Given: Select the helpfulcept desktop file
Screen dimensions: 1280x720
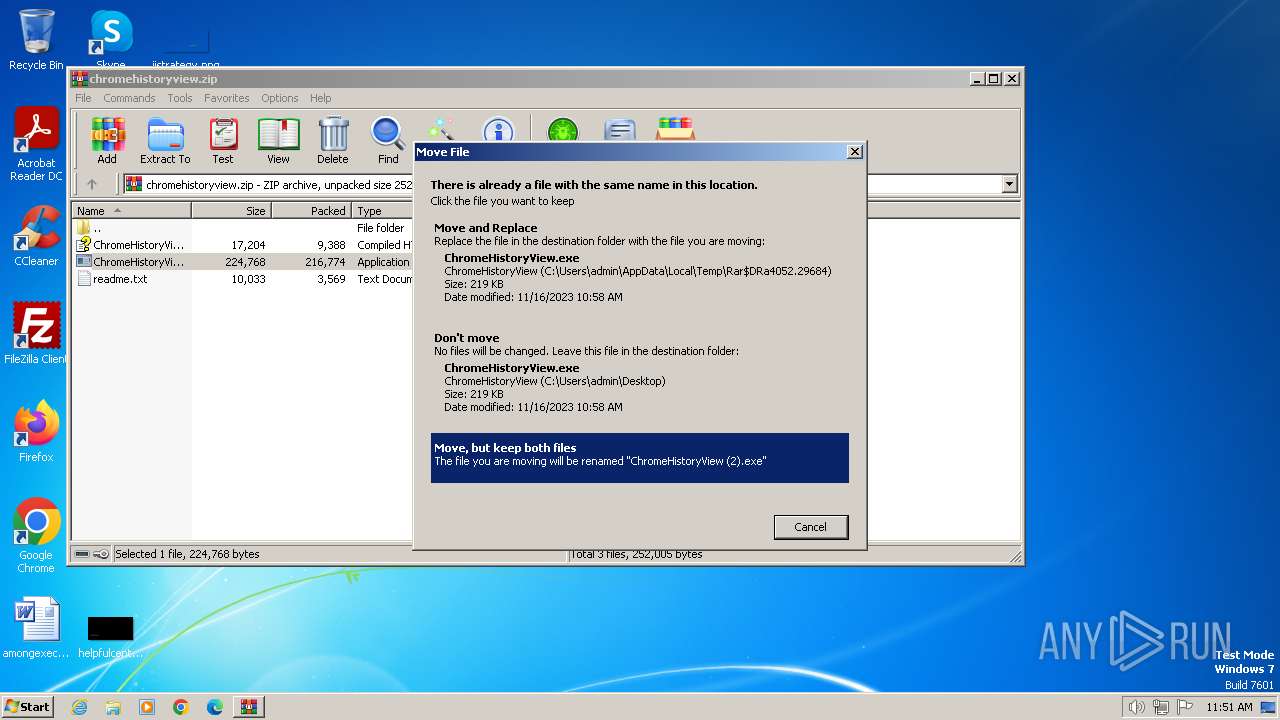Looking at the screenshot, I should pos(110,635).
